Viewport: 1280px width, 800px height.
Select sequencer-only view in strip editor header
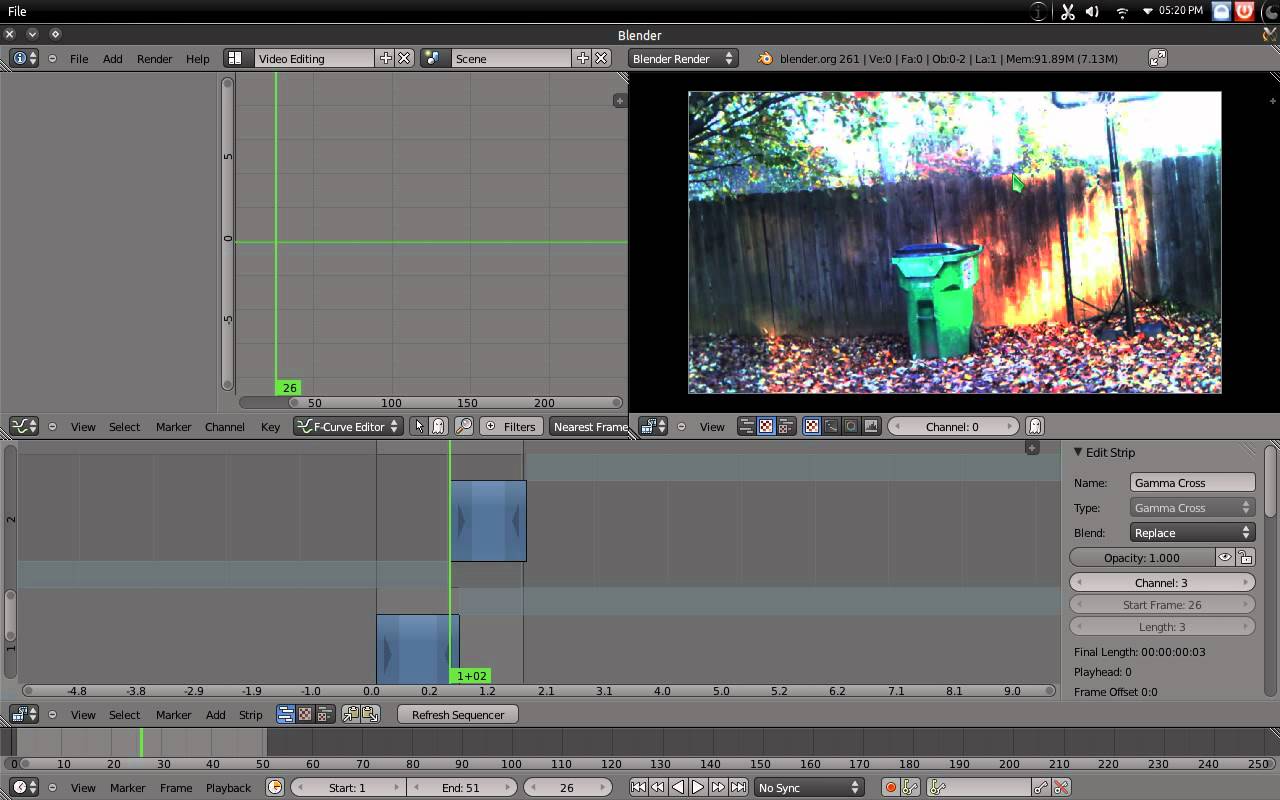pos(286,714)
